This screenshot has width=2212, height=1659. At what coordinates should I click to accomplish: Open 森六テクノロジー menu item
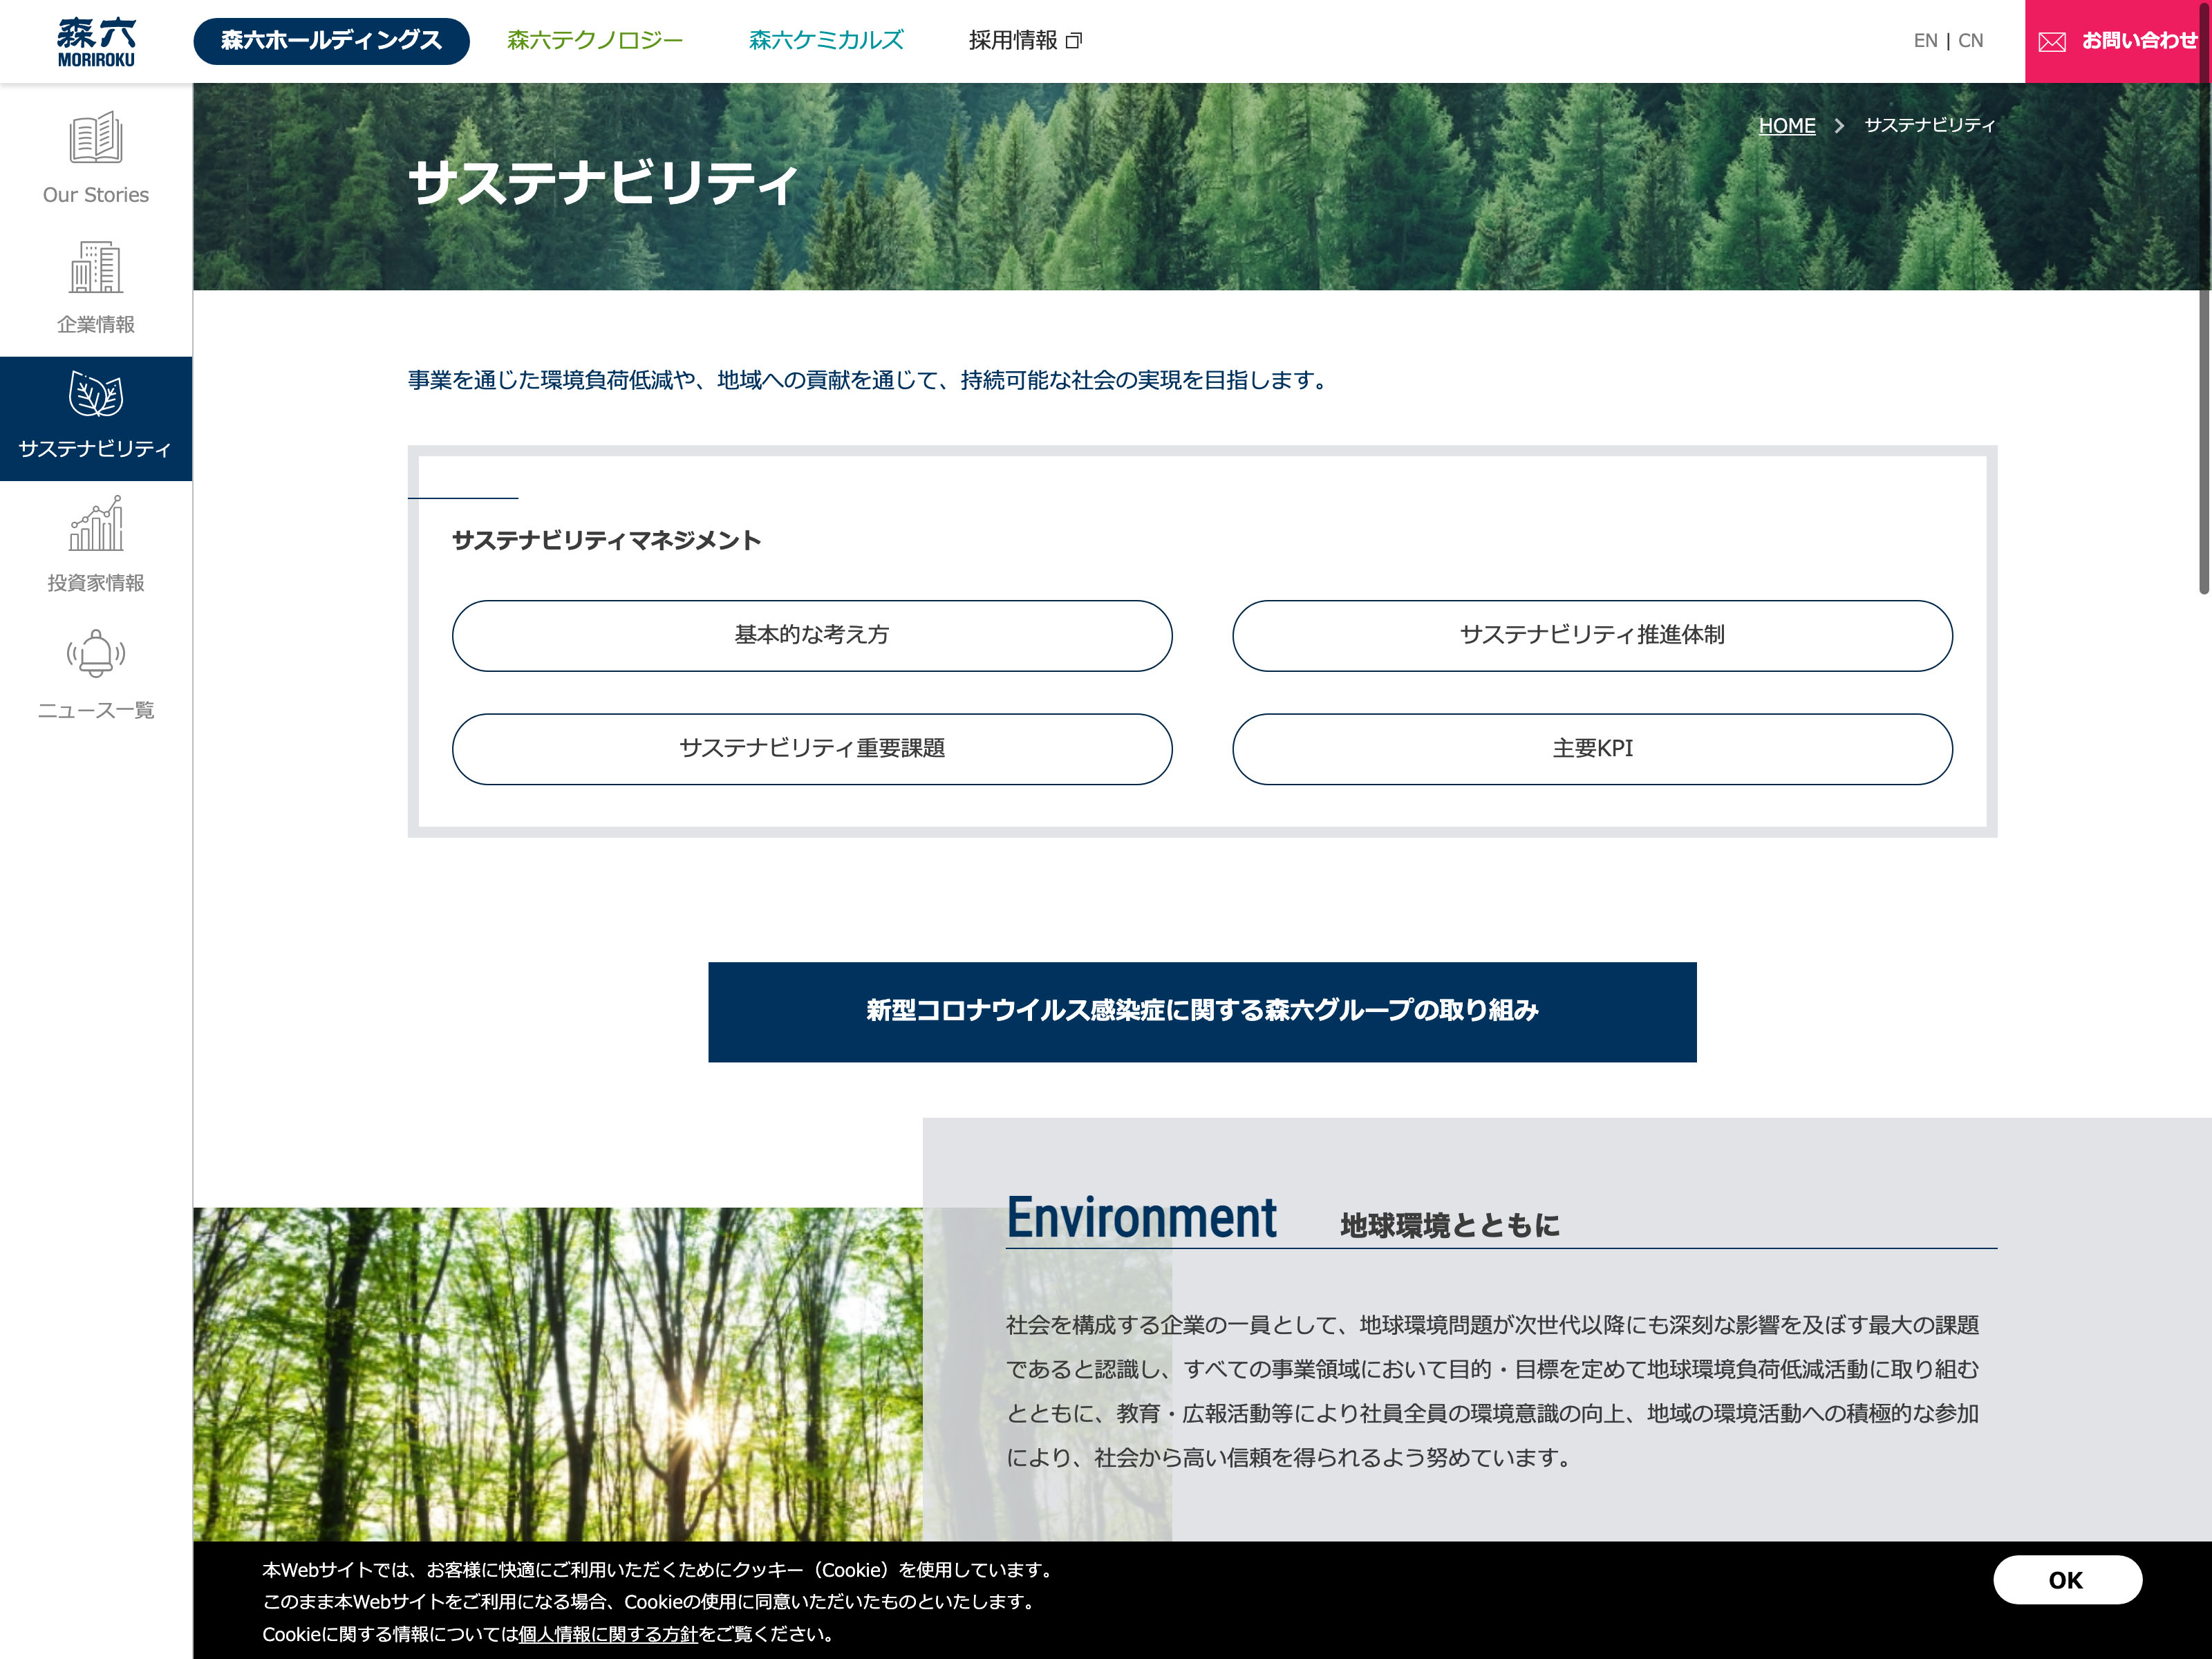[595, 41]
